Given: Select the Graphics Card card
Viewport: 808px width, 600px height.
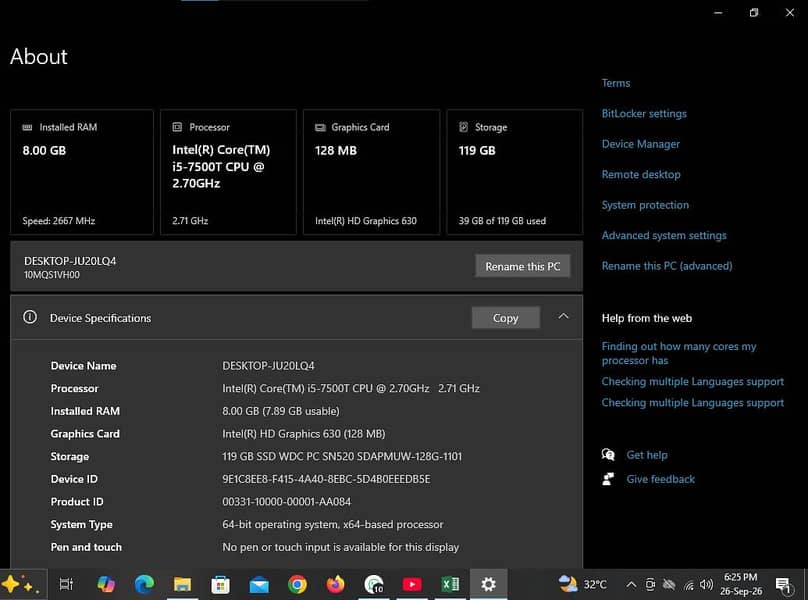Looking at the screenshot, I should [372, 172].
